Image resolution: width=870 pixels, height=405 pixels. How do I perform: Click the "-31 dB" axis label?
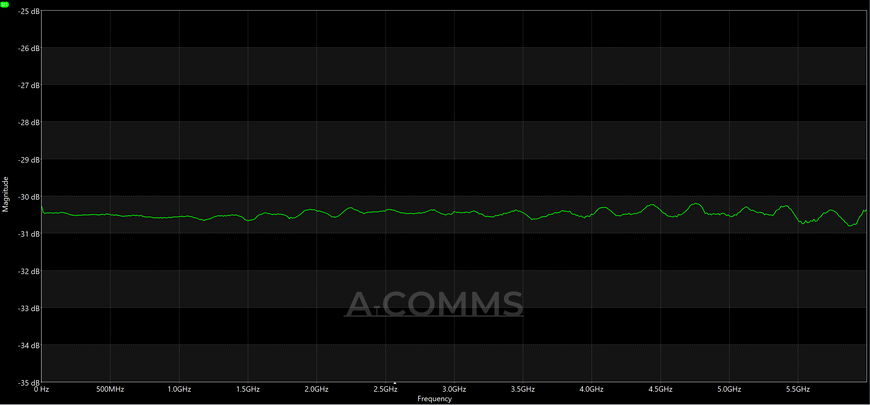pos(29,234)
